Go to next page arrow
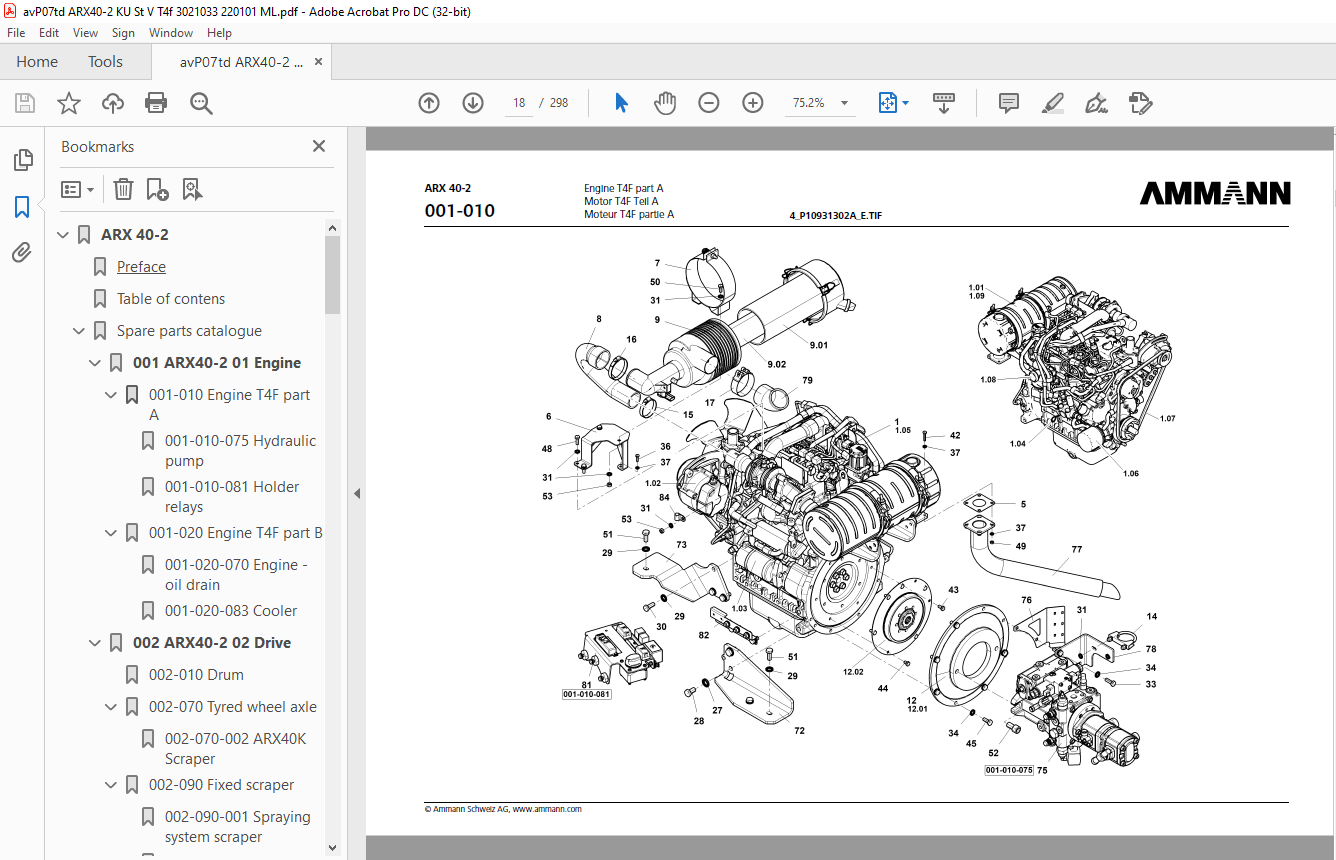1336x860 pixels. (473, 103)
